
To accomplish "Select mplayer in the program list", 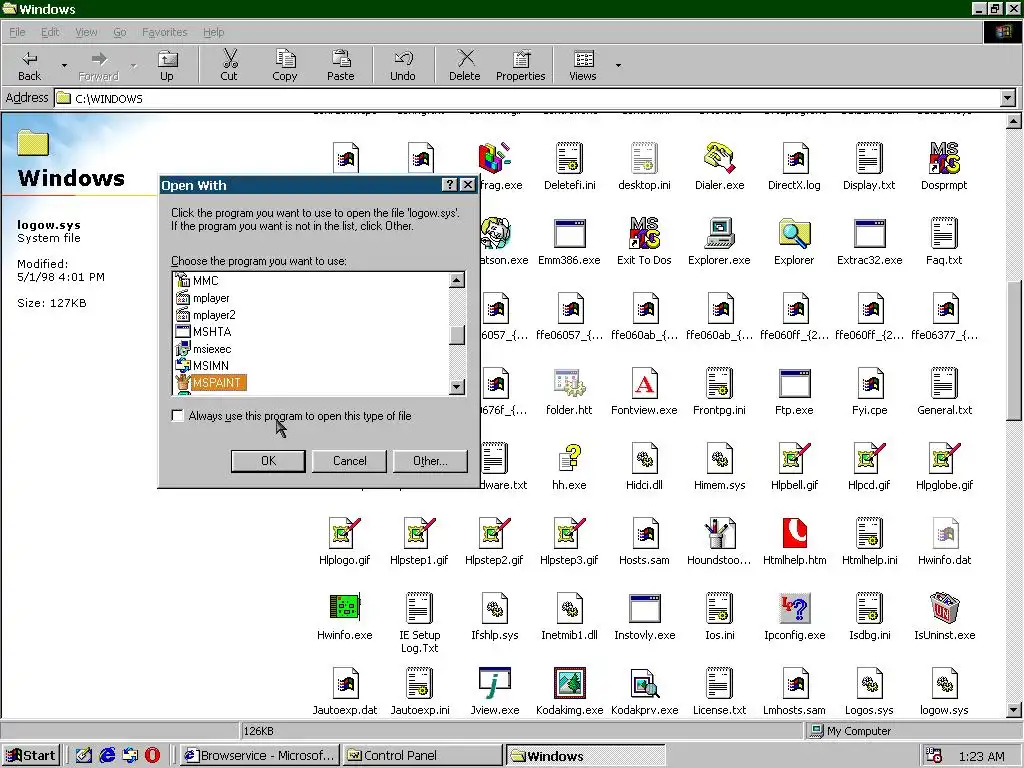I will tap(211, 298).
